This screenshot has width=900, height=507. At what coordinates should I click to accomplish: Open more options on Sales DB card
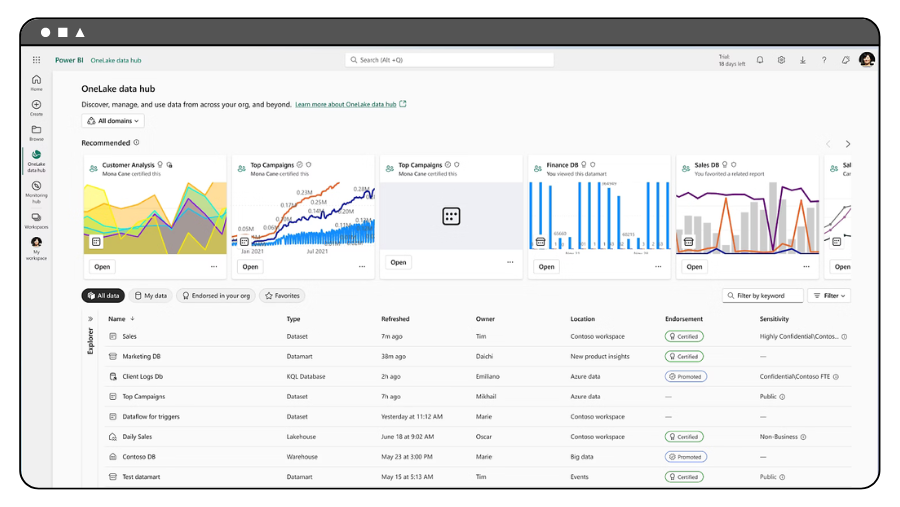click(x=806, y=266)
